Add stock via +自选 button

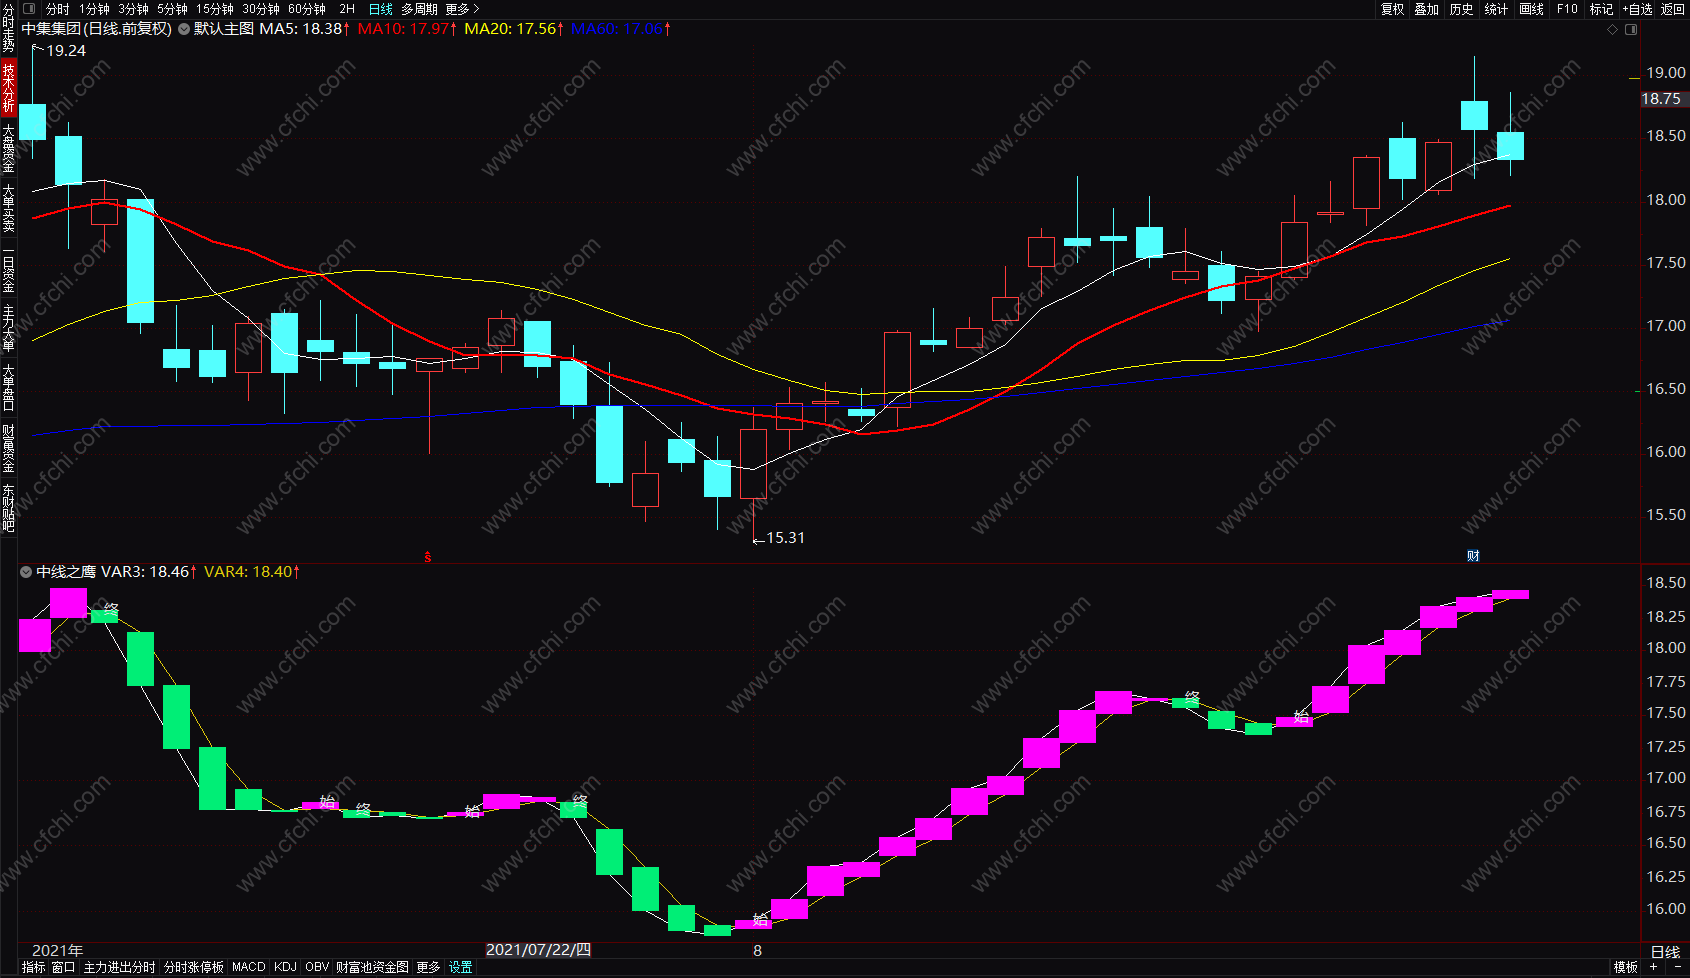point(1638,9)
